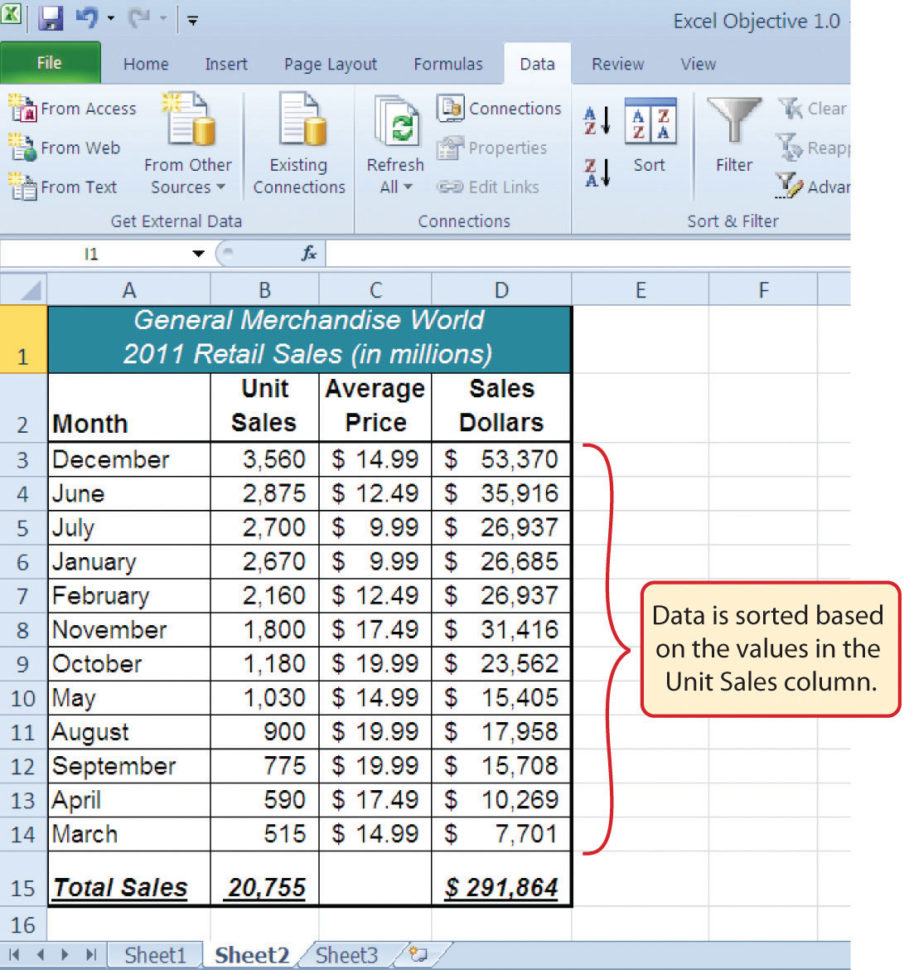The image size is (909, 970).
Task: Select the Sheet3 worksheet tab
Action: 344,955
